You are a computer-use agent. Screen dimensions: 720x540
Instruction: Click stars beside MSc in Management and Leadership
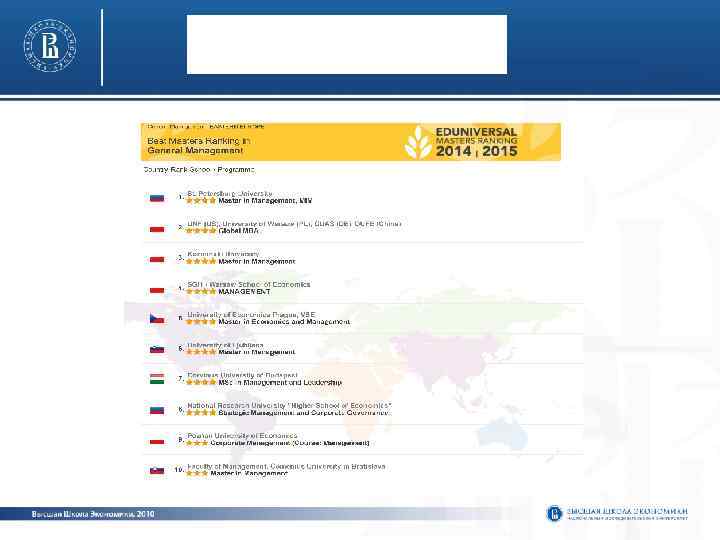click(x=201, y=382)
